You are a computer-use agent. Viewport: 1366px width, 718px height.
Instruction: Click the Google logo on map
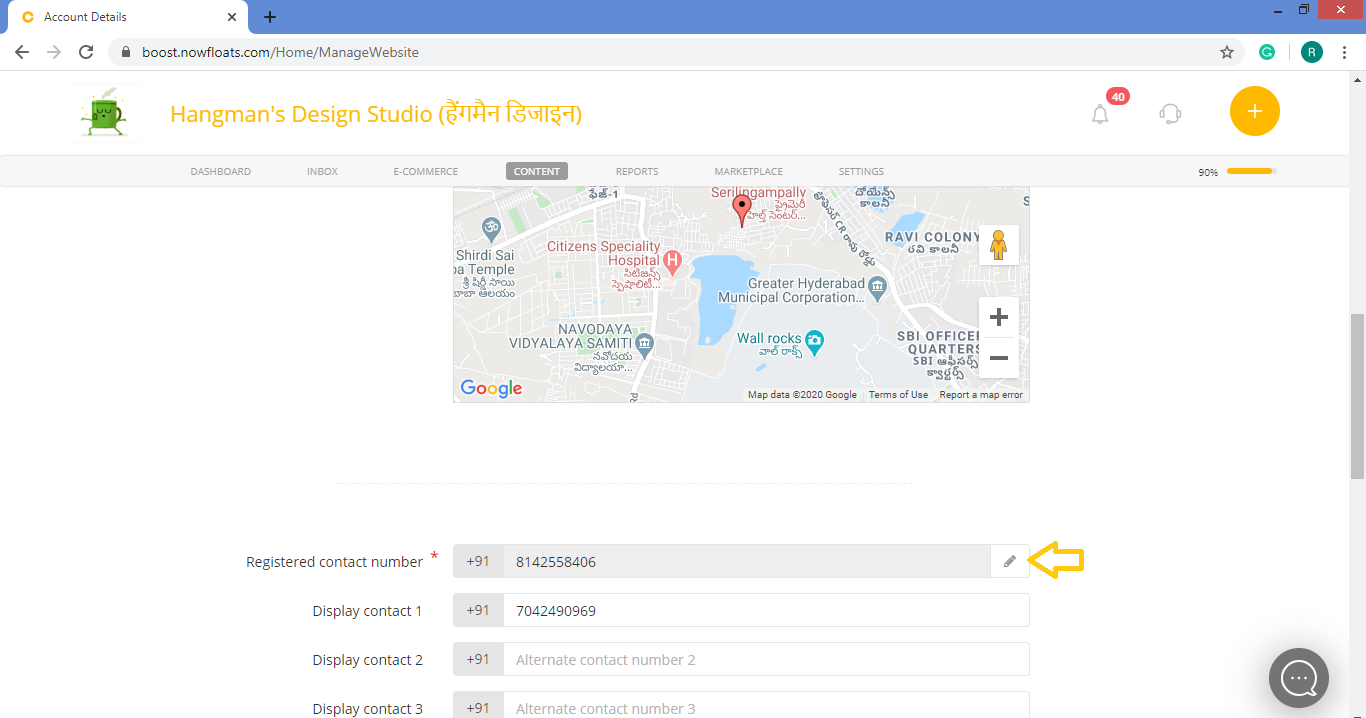click(x=491, y=388)
